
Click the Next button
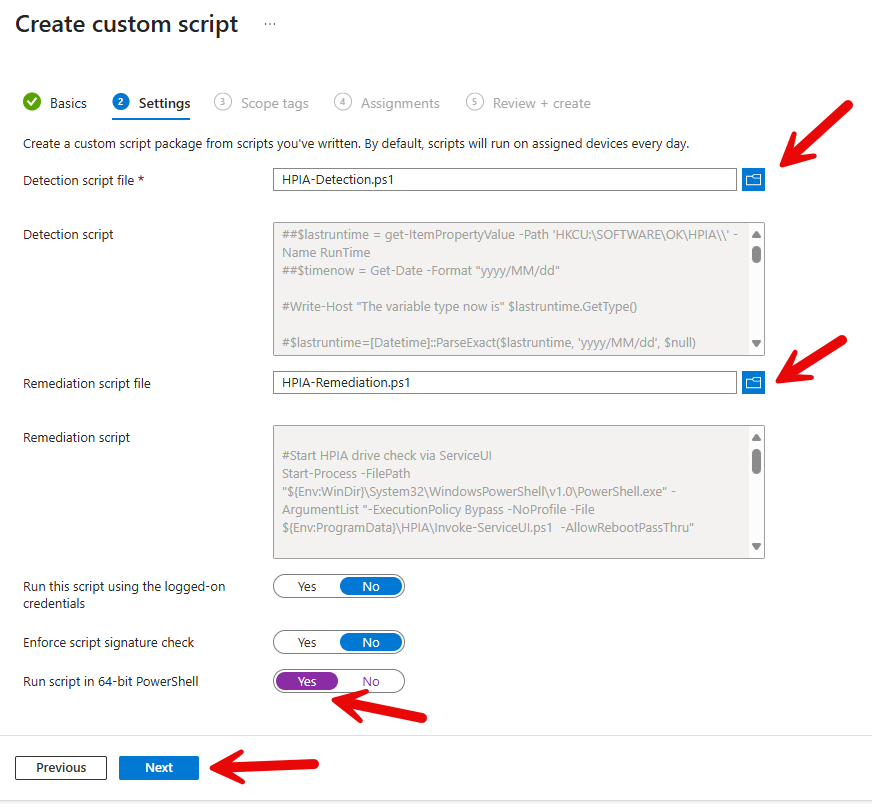[159, 768]
